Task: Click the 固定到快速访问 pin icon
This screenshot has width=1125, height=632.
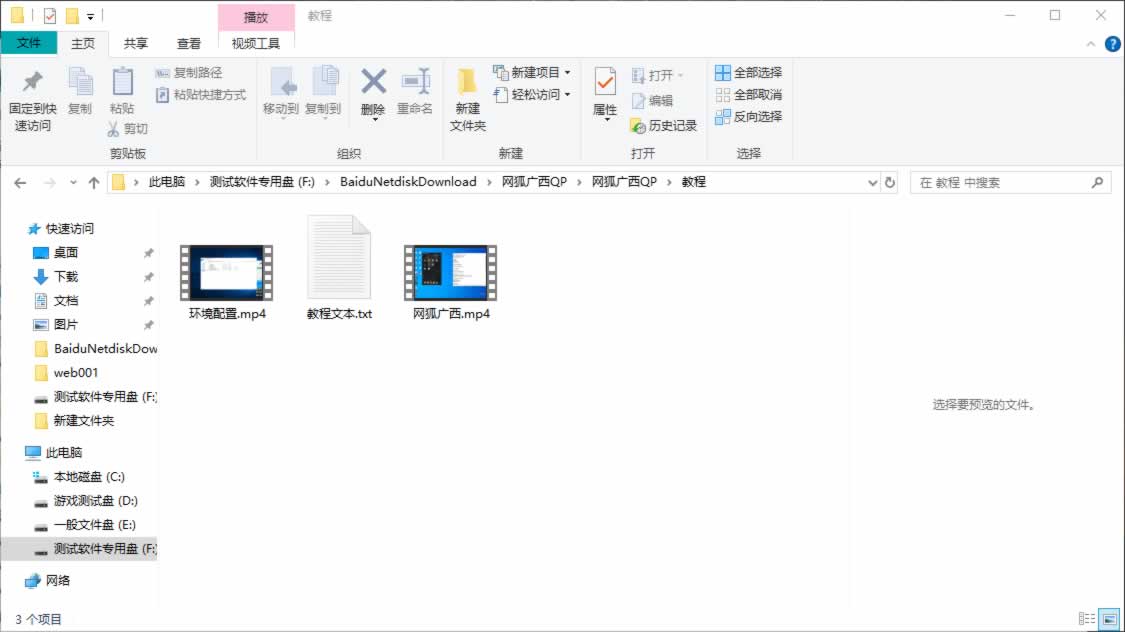Action: pyautogui.click(x=32, y=82)
